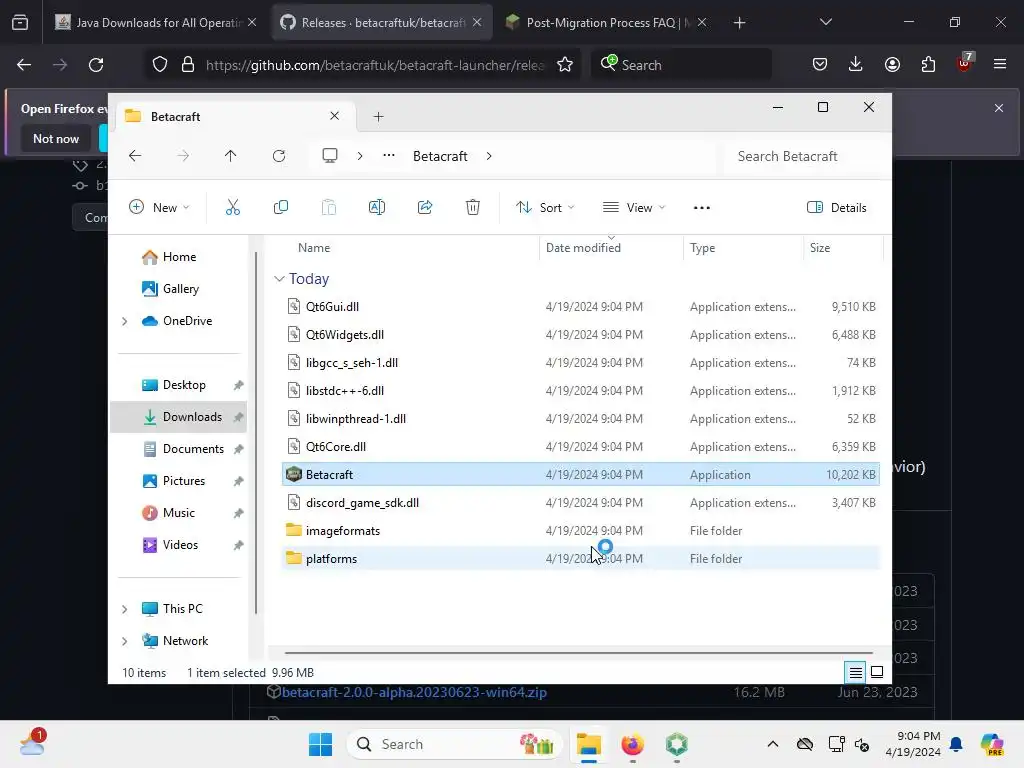1024x768 pixels.
Task: Open Firefox application hamburger menu
Action: click(x=1000, y=64)
